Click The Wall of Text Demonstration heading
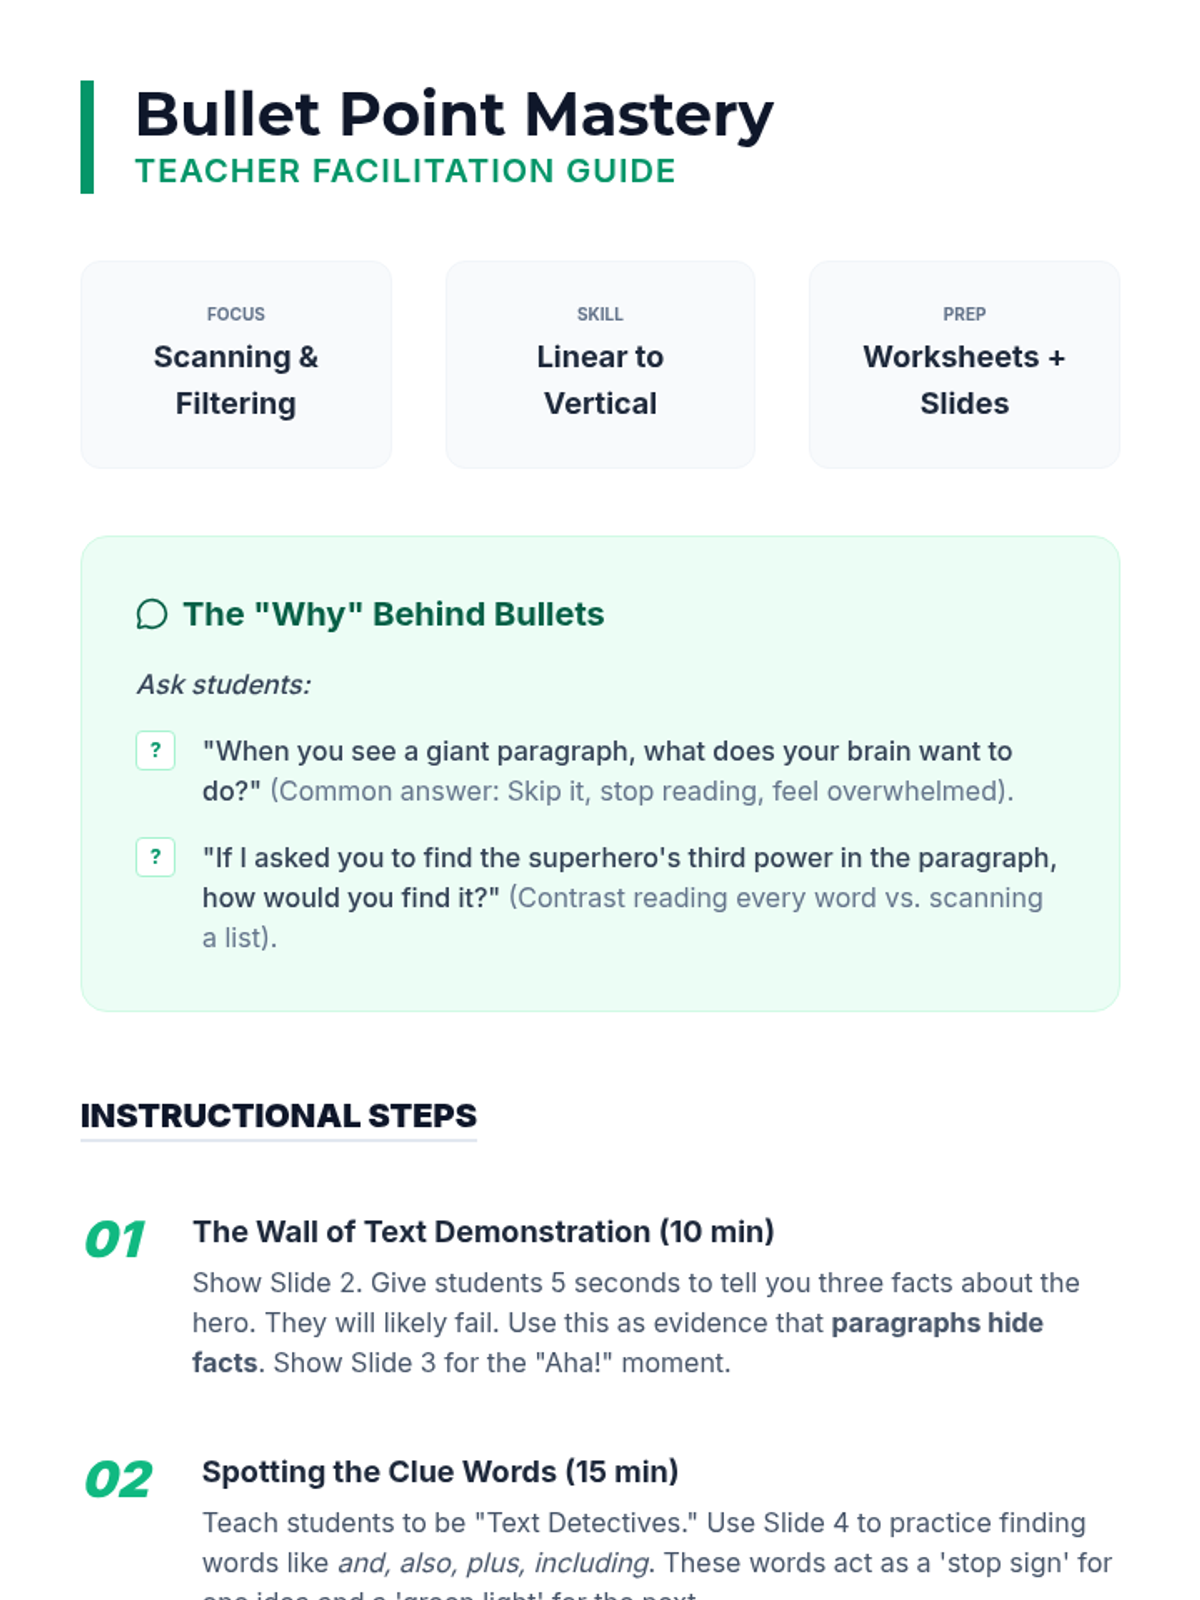 coord(483,1231)
